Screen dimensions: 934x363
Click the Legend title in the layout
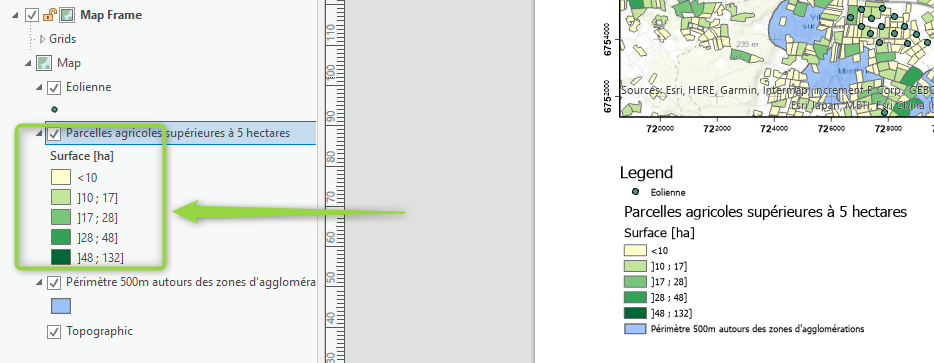tap(646, 172)
